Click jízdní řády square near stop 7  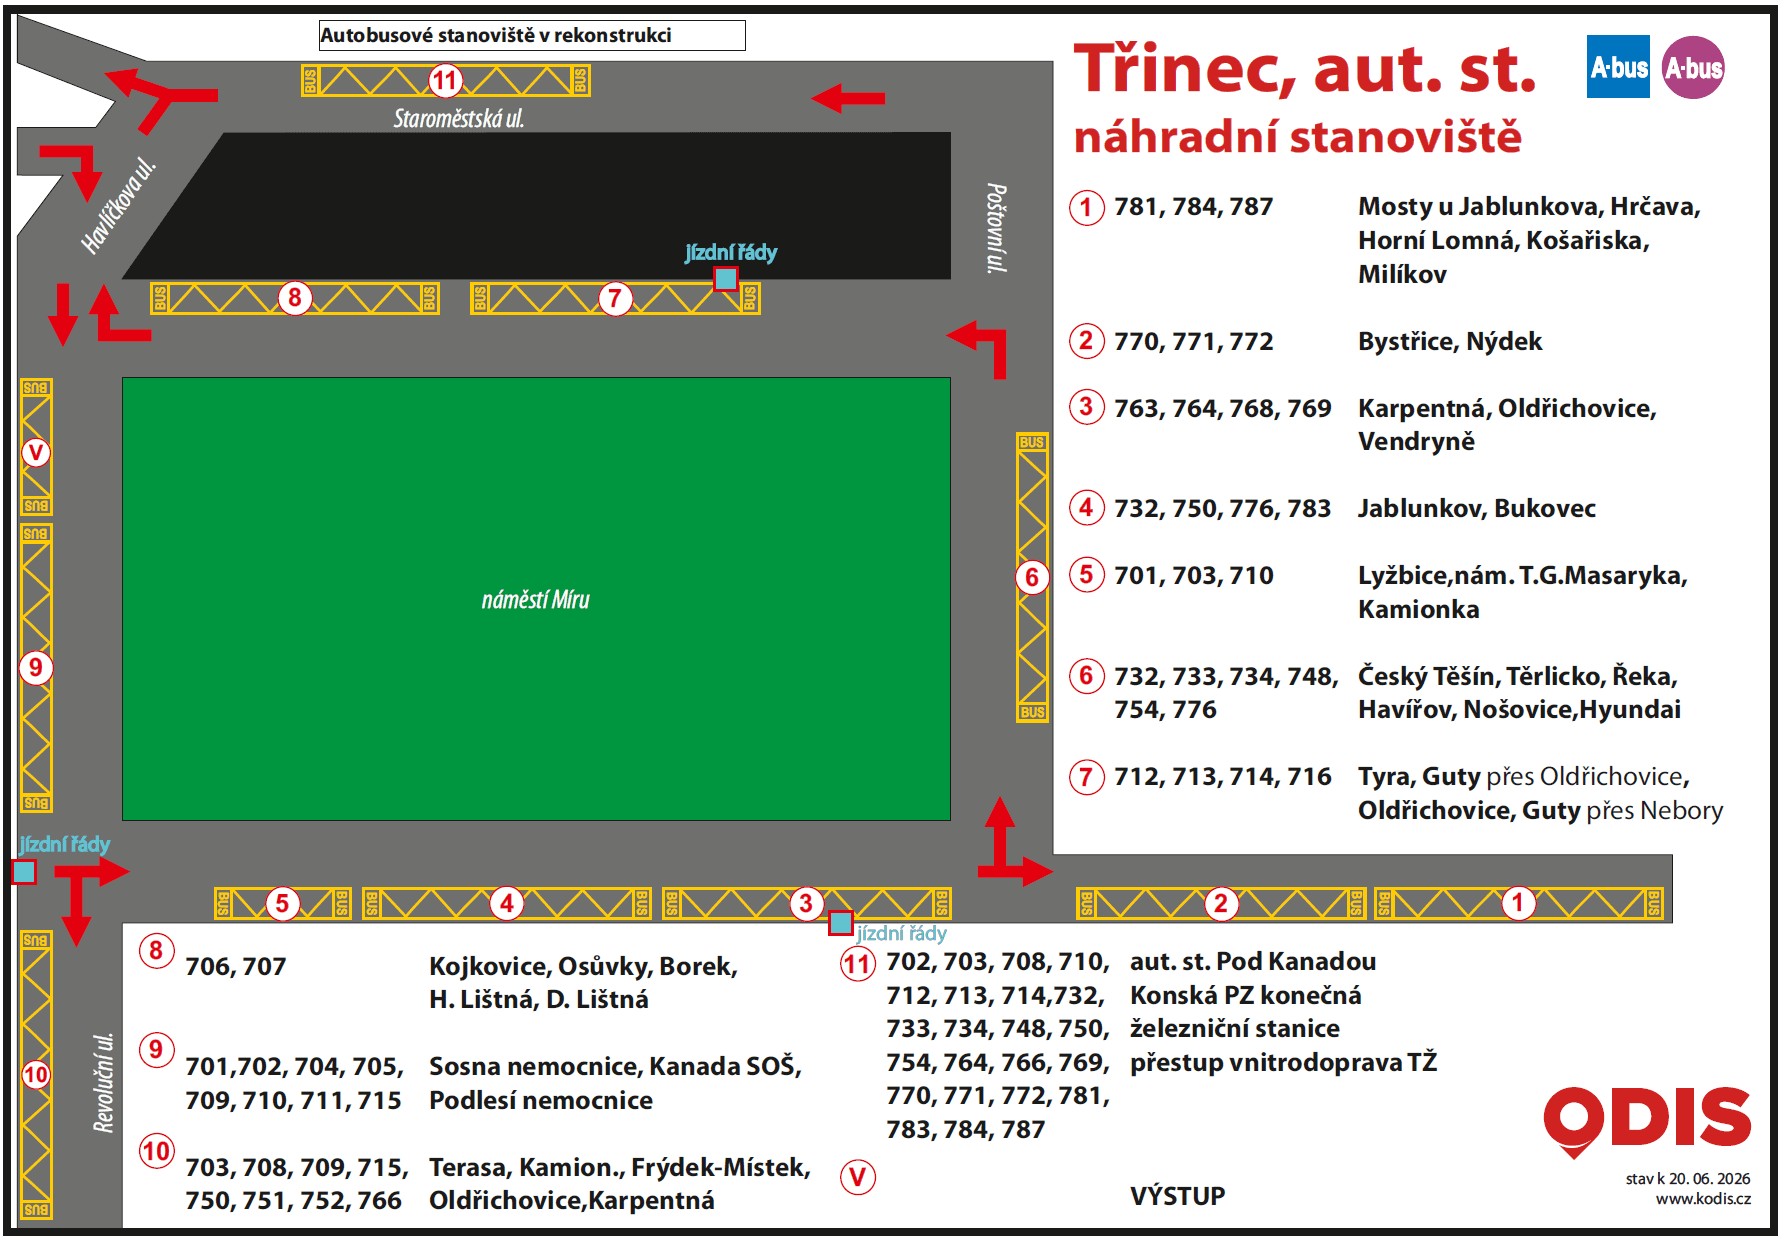[726, 278]
